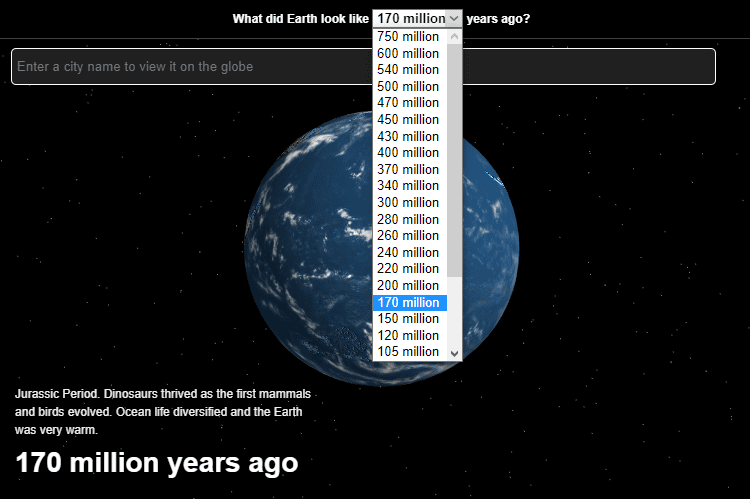Screen dimensions: 750x499
Task: Click the highlighted 170 million option
Action: coord(410,302)
